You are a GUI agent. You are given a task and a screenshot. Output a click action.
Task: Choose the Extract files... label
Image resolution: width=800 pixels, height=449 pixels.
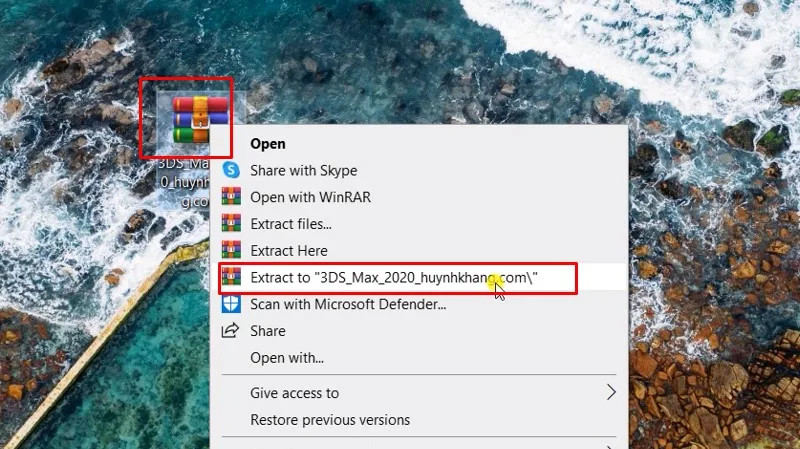tap(290, 224)
